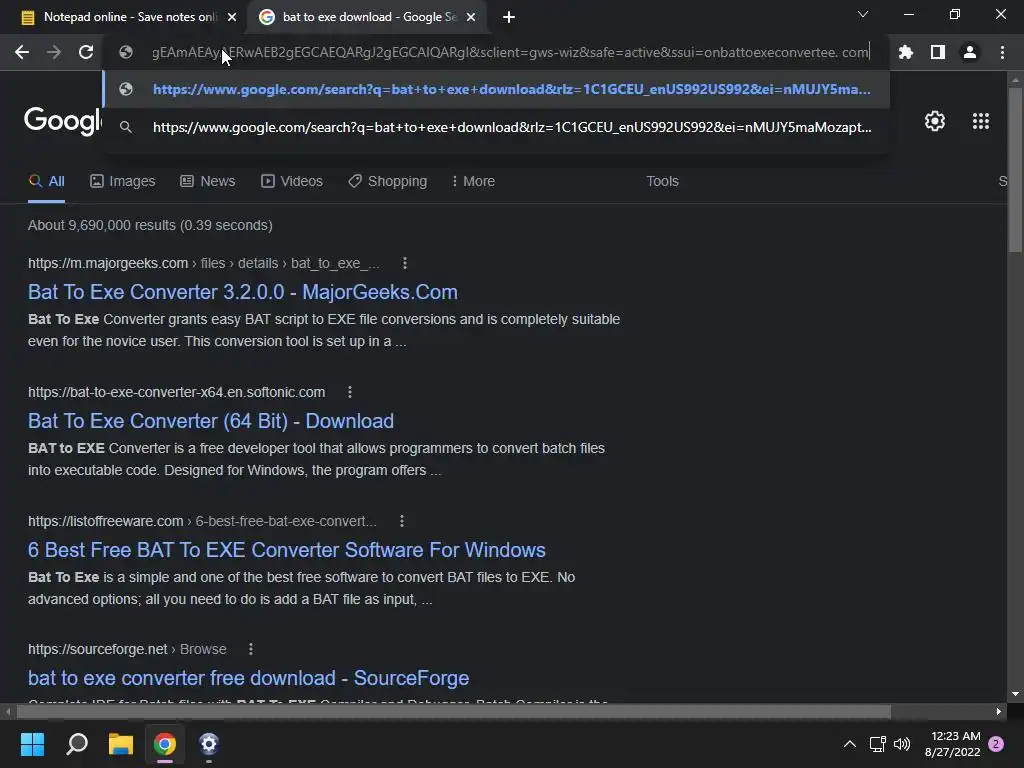Open the volume tray icon
Viewport: 1024px width, 768px height.
click(x=902, y=744)
